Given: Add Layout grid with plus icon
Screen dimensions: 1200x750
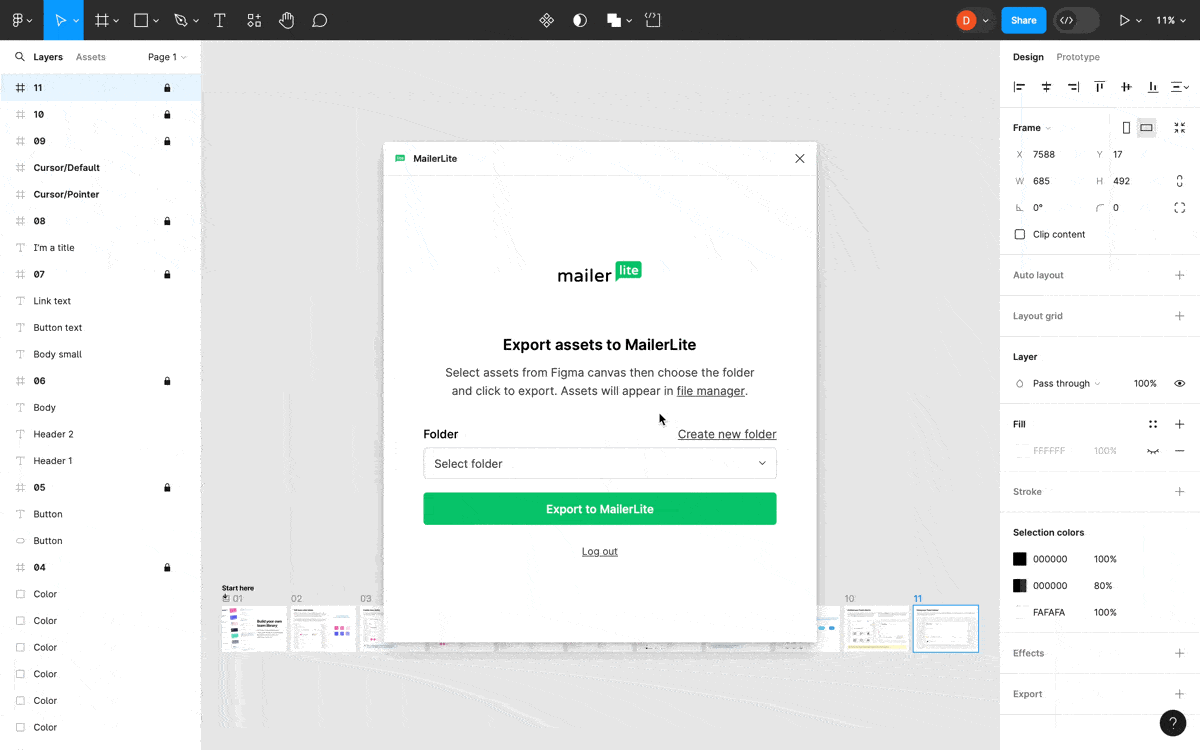Looking at the screenshot, I should click(1180, 316).
